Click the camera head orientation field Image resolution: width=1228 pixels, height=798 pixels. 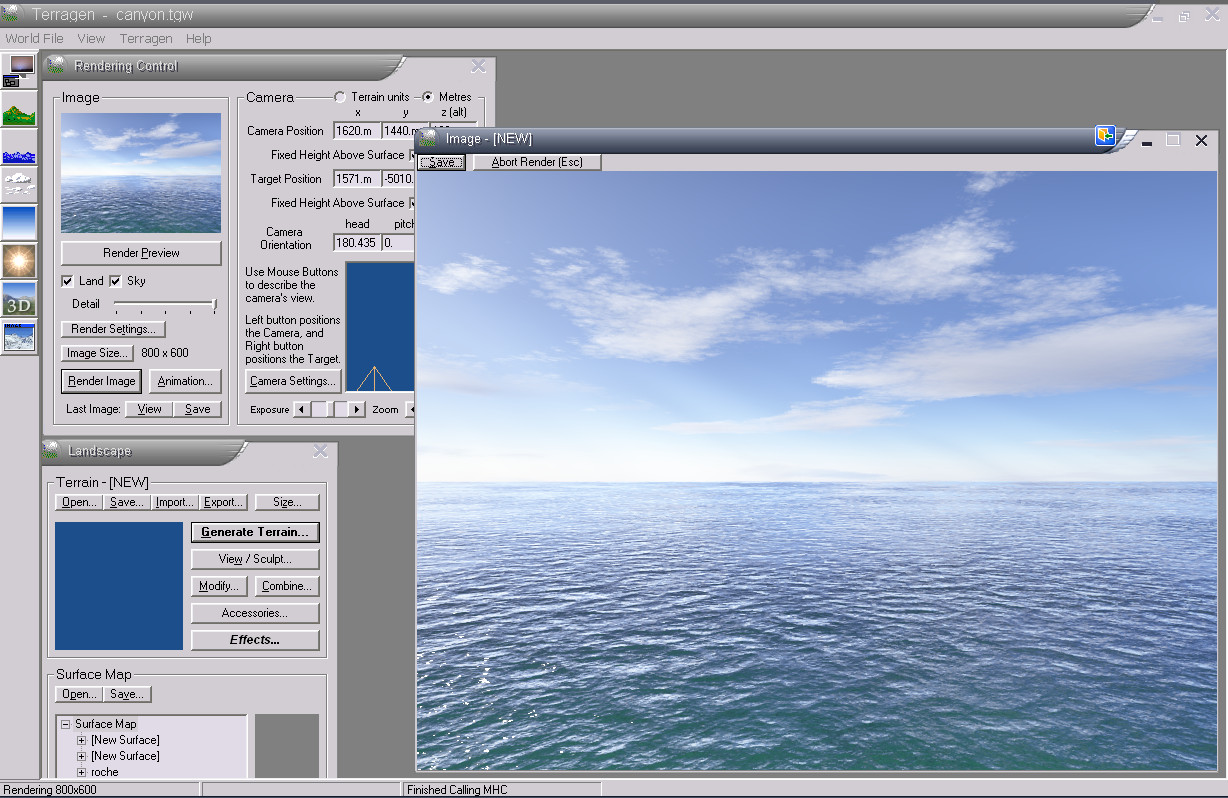pos(357,243)
